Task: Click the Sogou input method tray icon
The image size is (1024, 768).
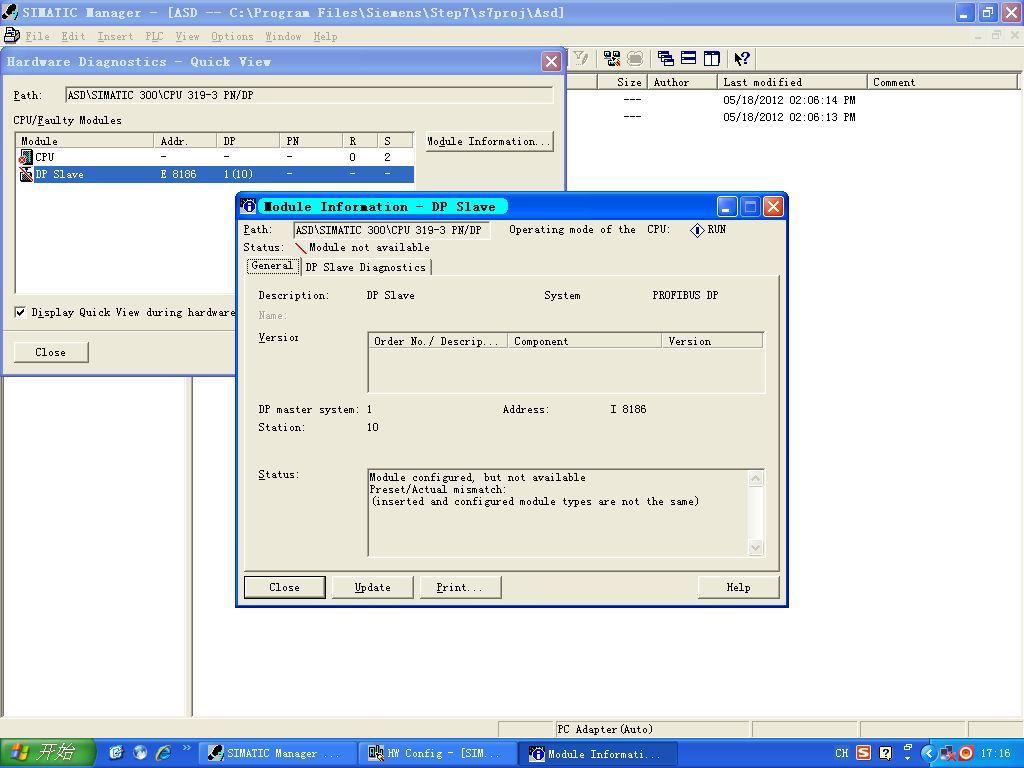Action: 863,753
